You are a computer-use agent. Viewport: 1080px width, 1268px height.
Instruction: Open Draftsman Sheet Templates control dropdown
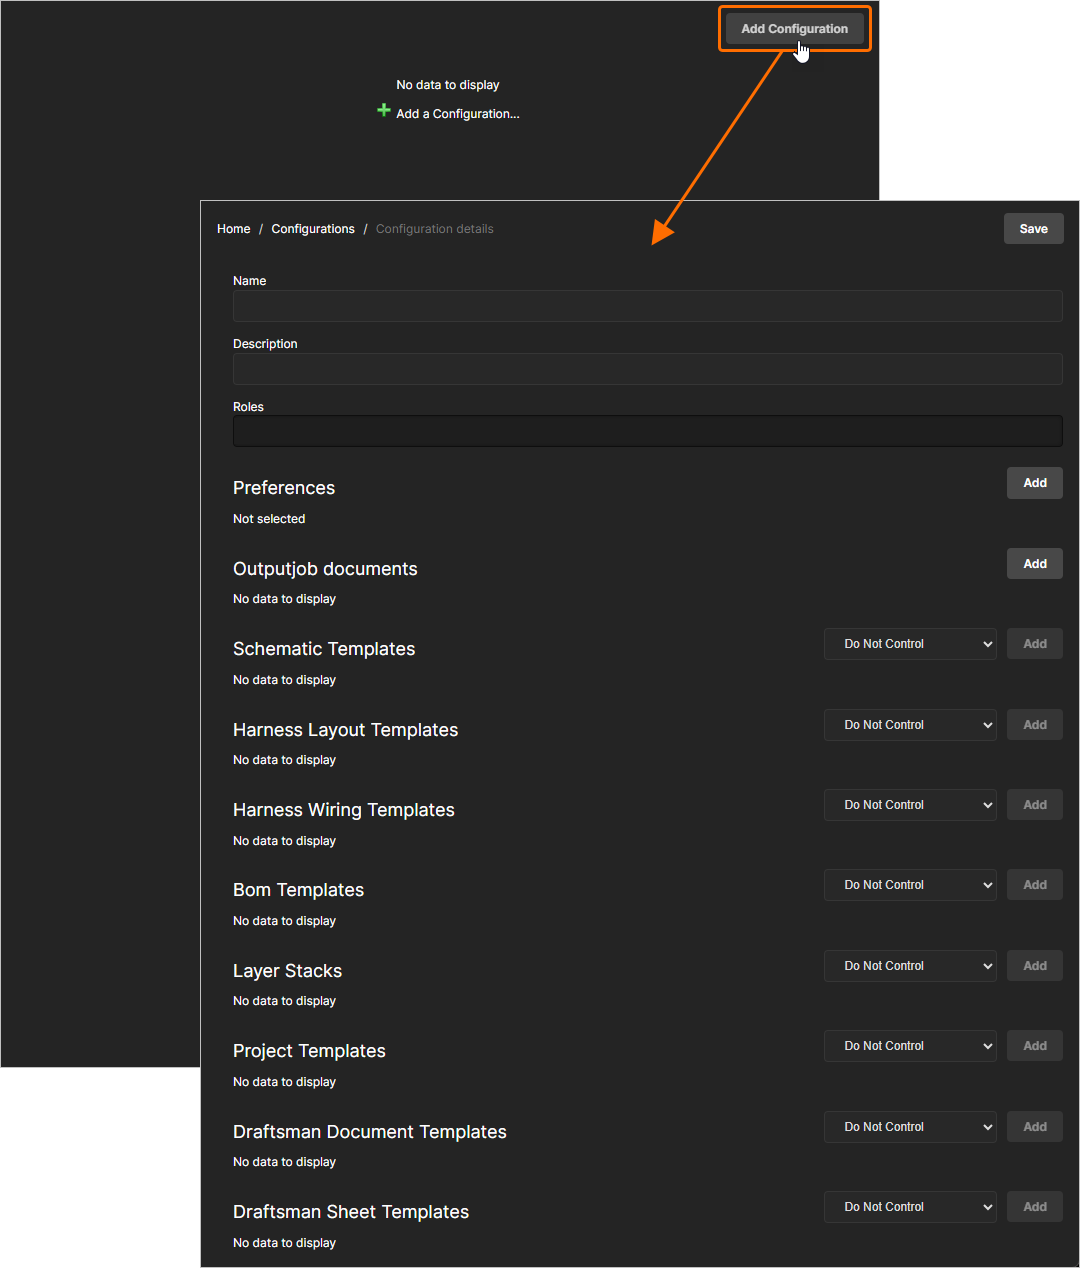pyautogui.click(x=910, y=1207)
